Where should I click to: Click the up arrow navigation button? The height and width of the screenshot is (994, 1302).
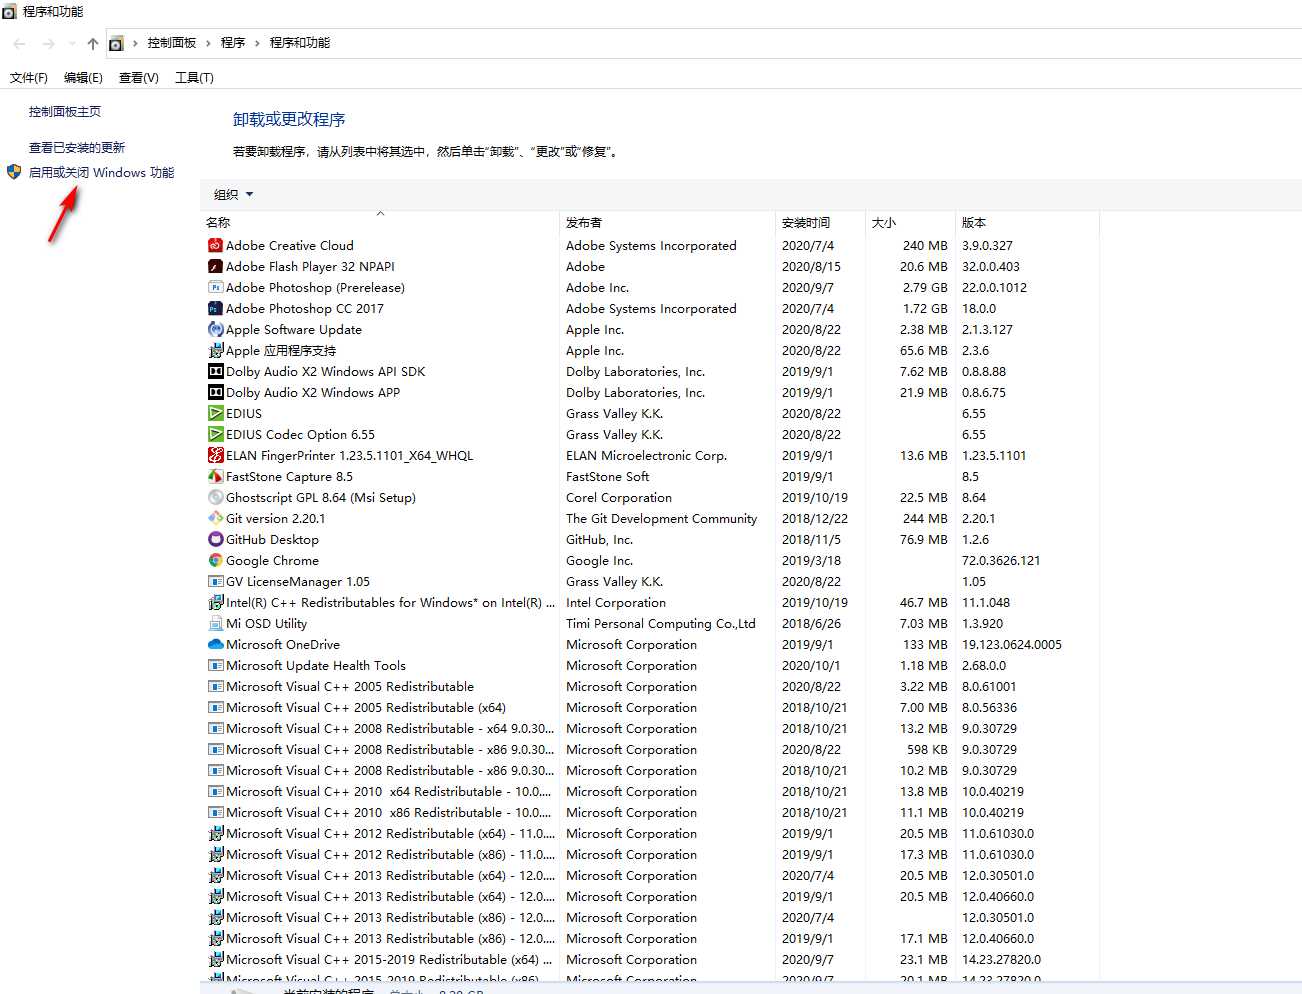(x=93, y=43)
